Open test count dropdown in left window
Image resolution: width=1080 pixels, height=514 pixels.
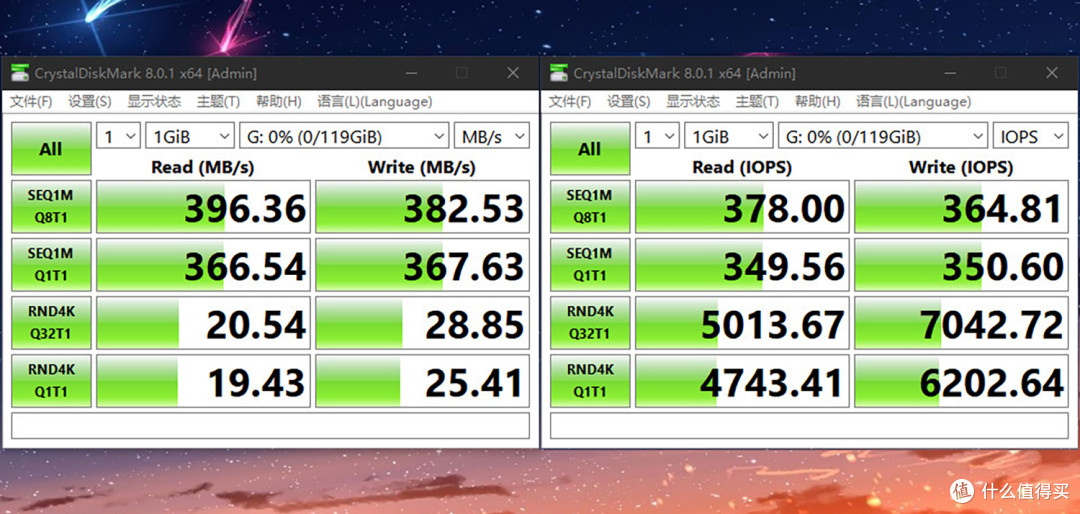tap(118, 136)
